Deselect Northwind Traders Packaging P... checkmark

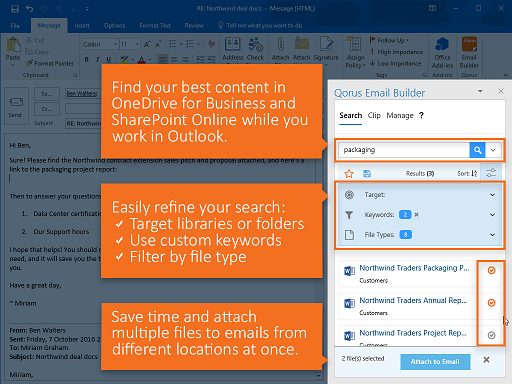pos(491,270)
